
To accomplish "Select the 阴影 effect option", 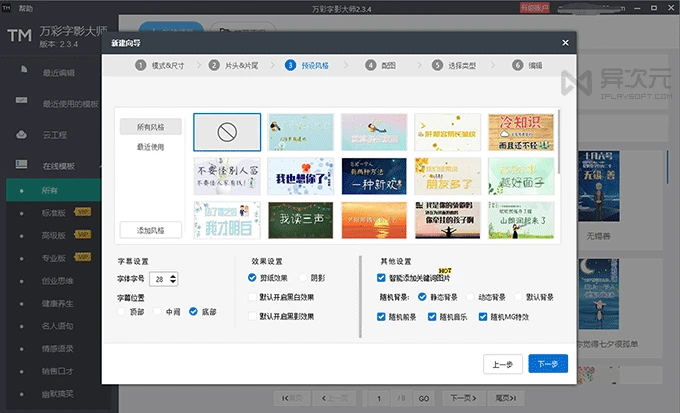I will click(x=303, y=278).
